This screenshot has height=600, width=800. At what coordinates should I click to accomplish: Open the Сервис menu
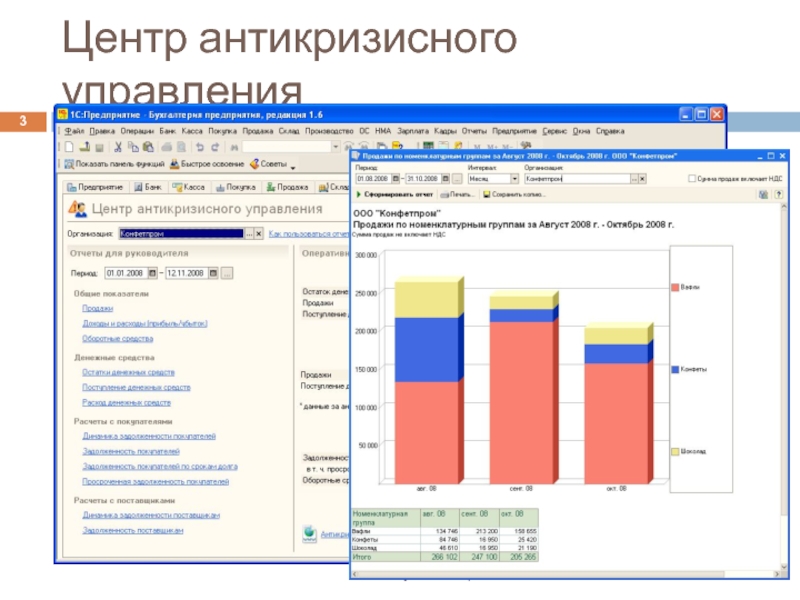pyautogui.click(x=554, y=131)
